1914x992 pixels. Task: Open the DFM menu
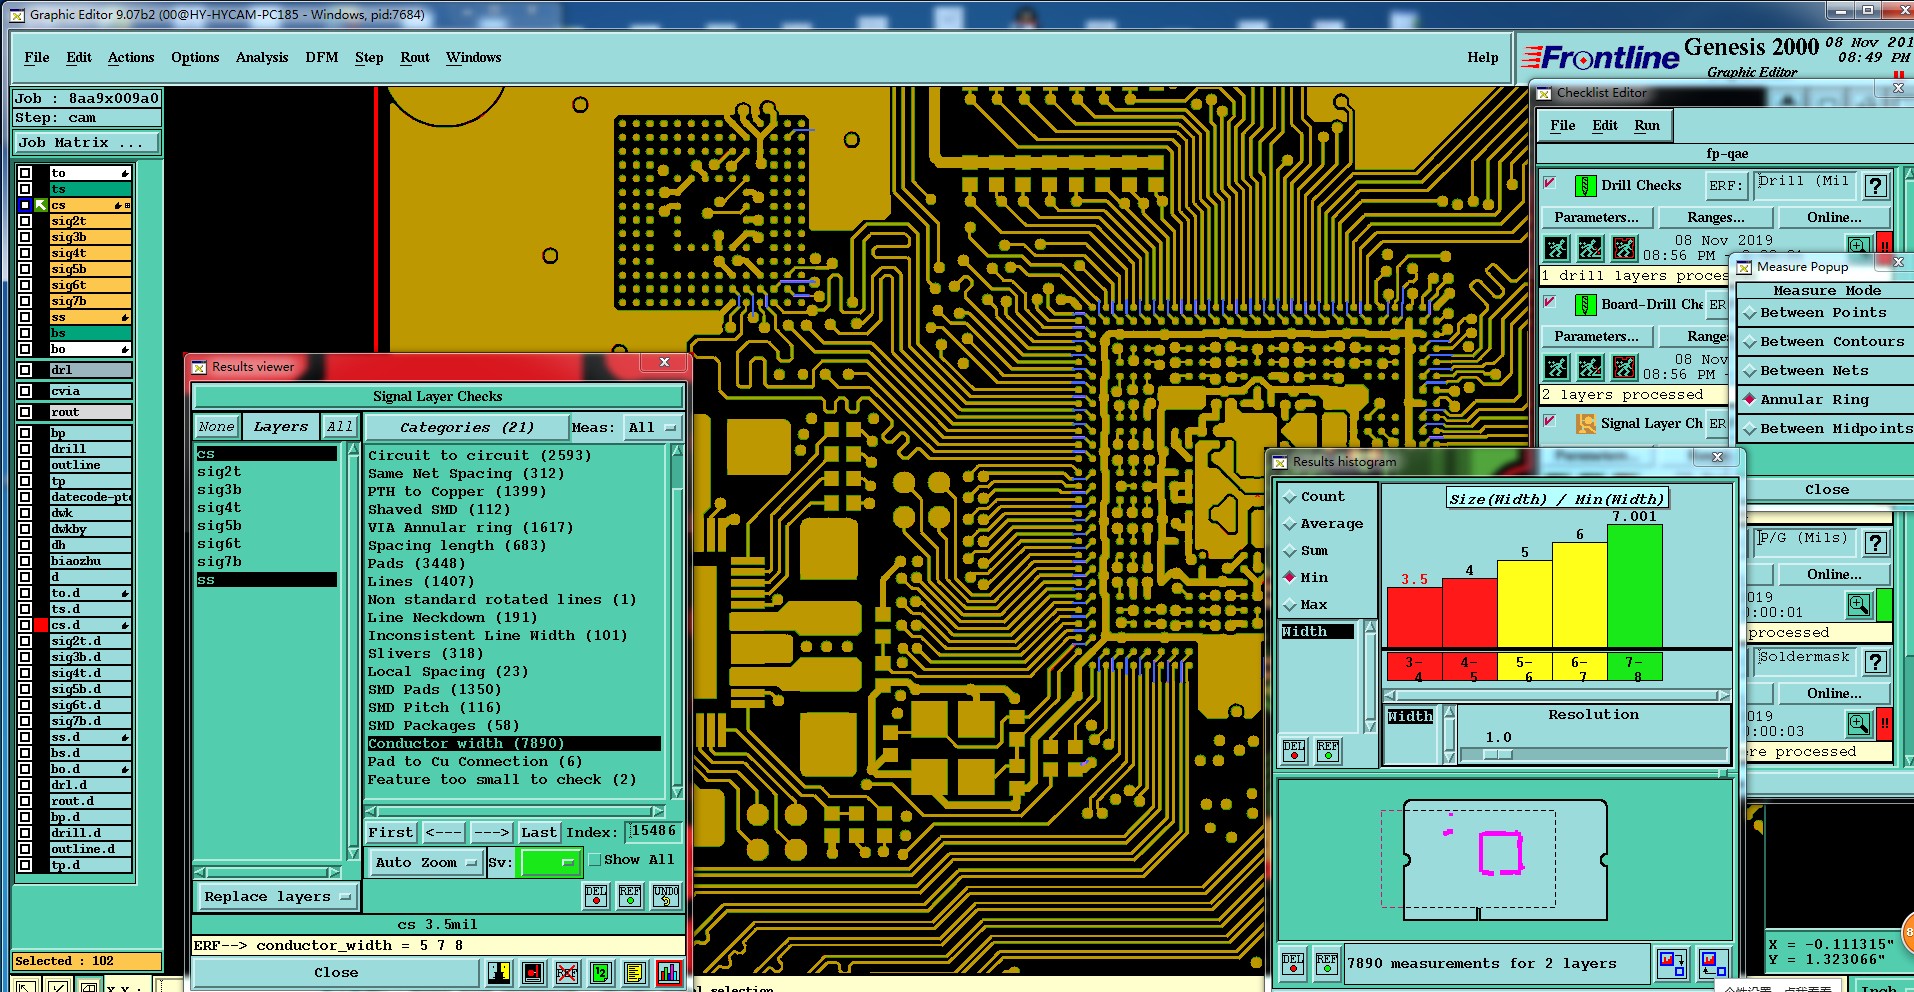(x=322, y=57)
